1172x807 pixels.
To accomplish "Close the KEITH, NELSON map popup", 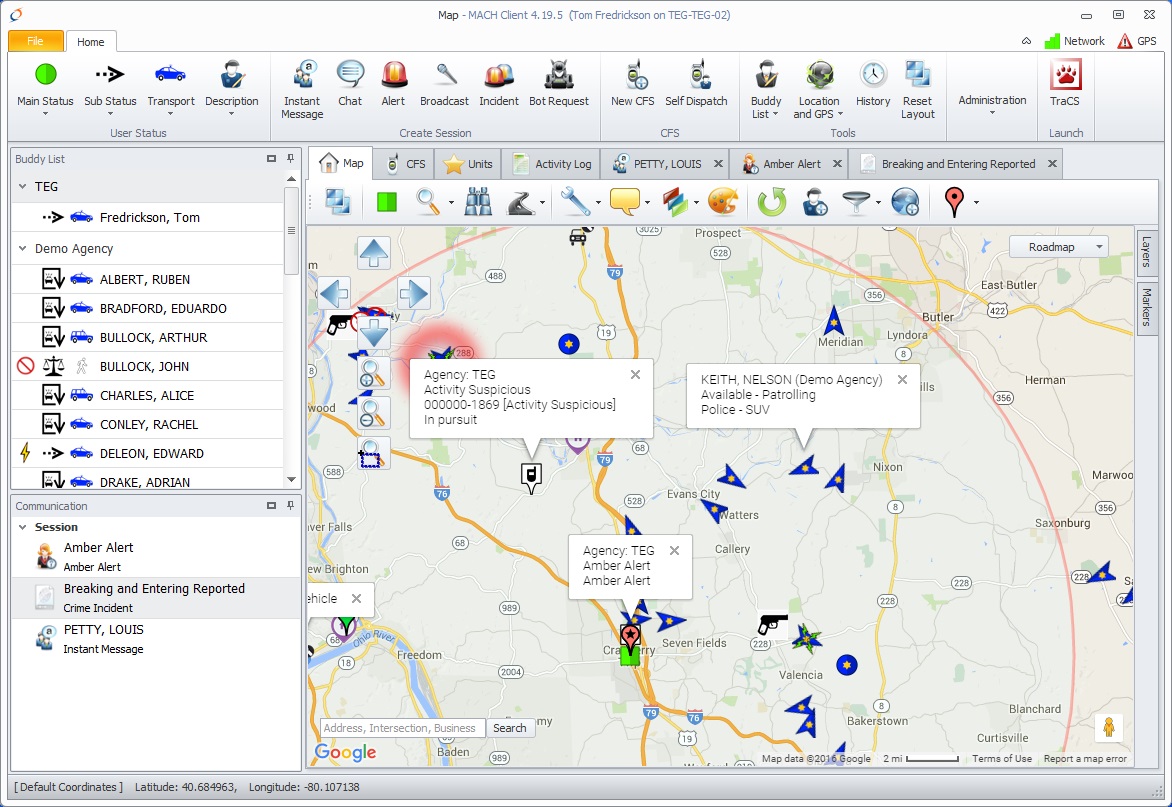I will (x=902, y=380).
